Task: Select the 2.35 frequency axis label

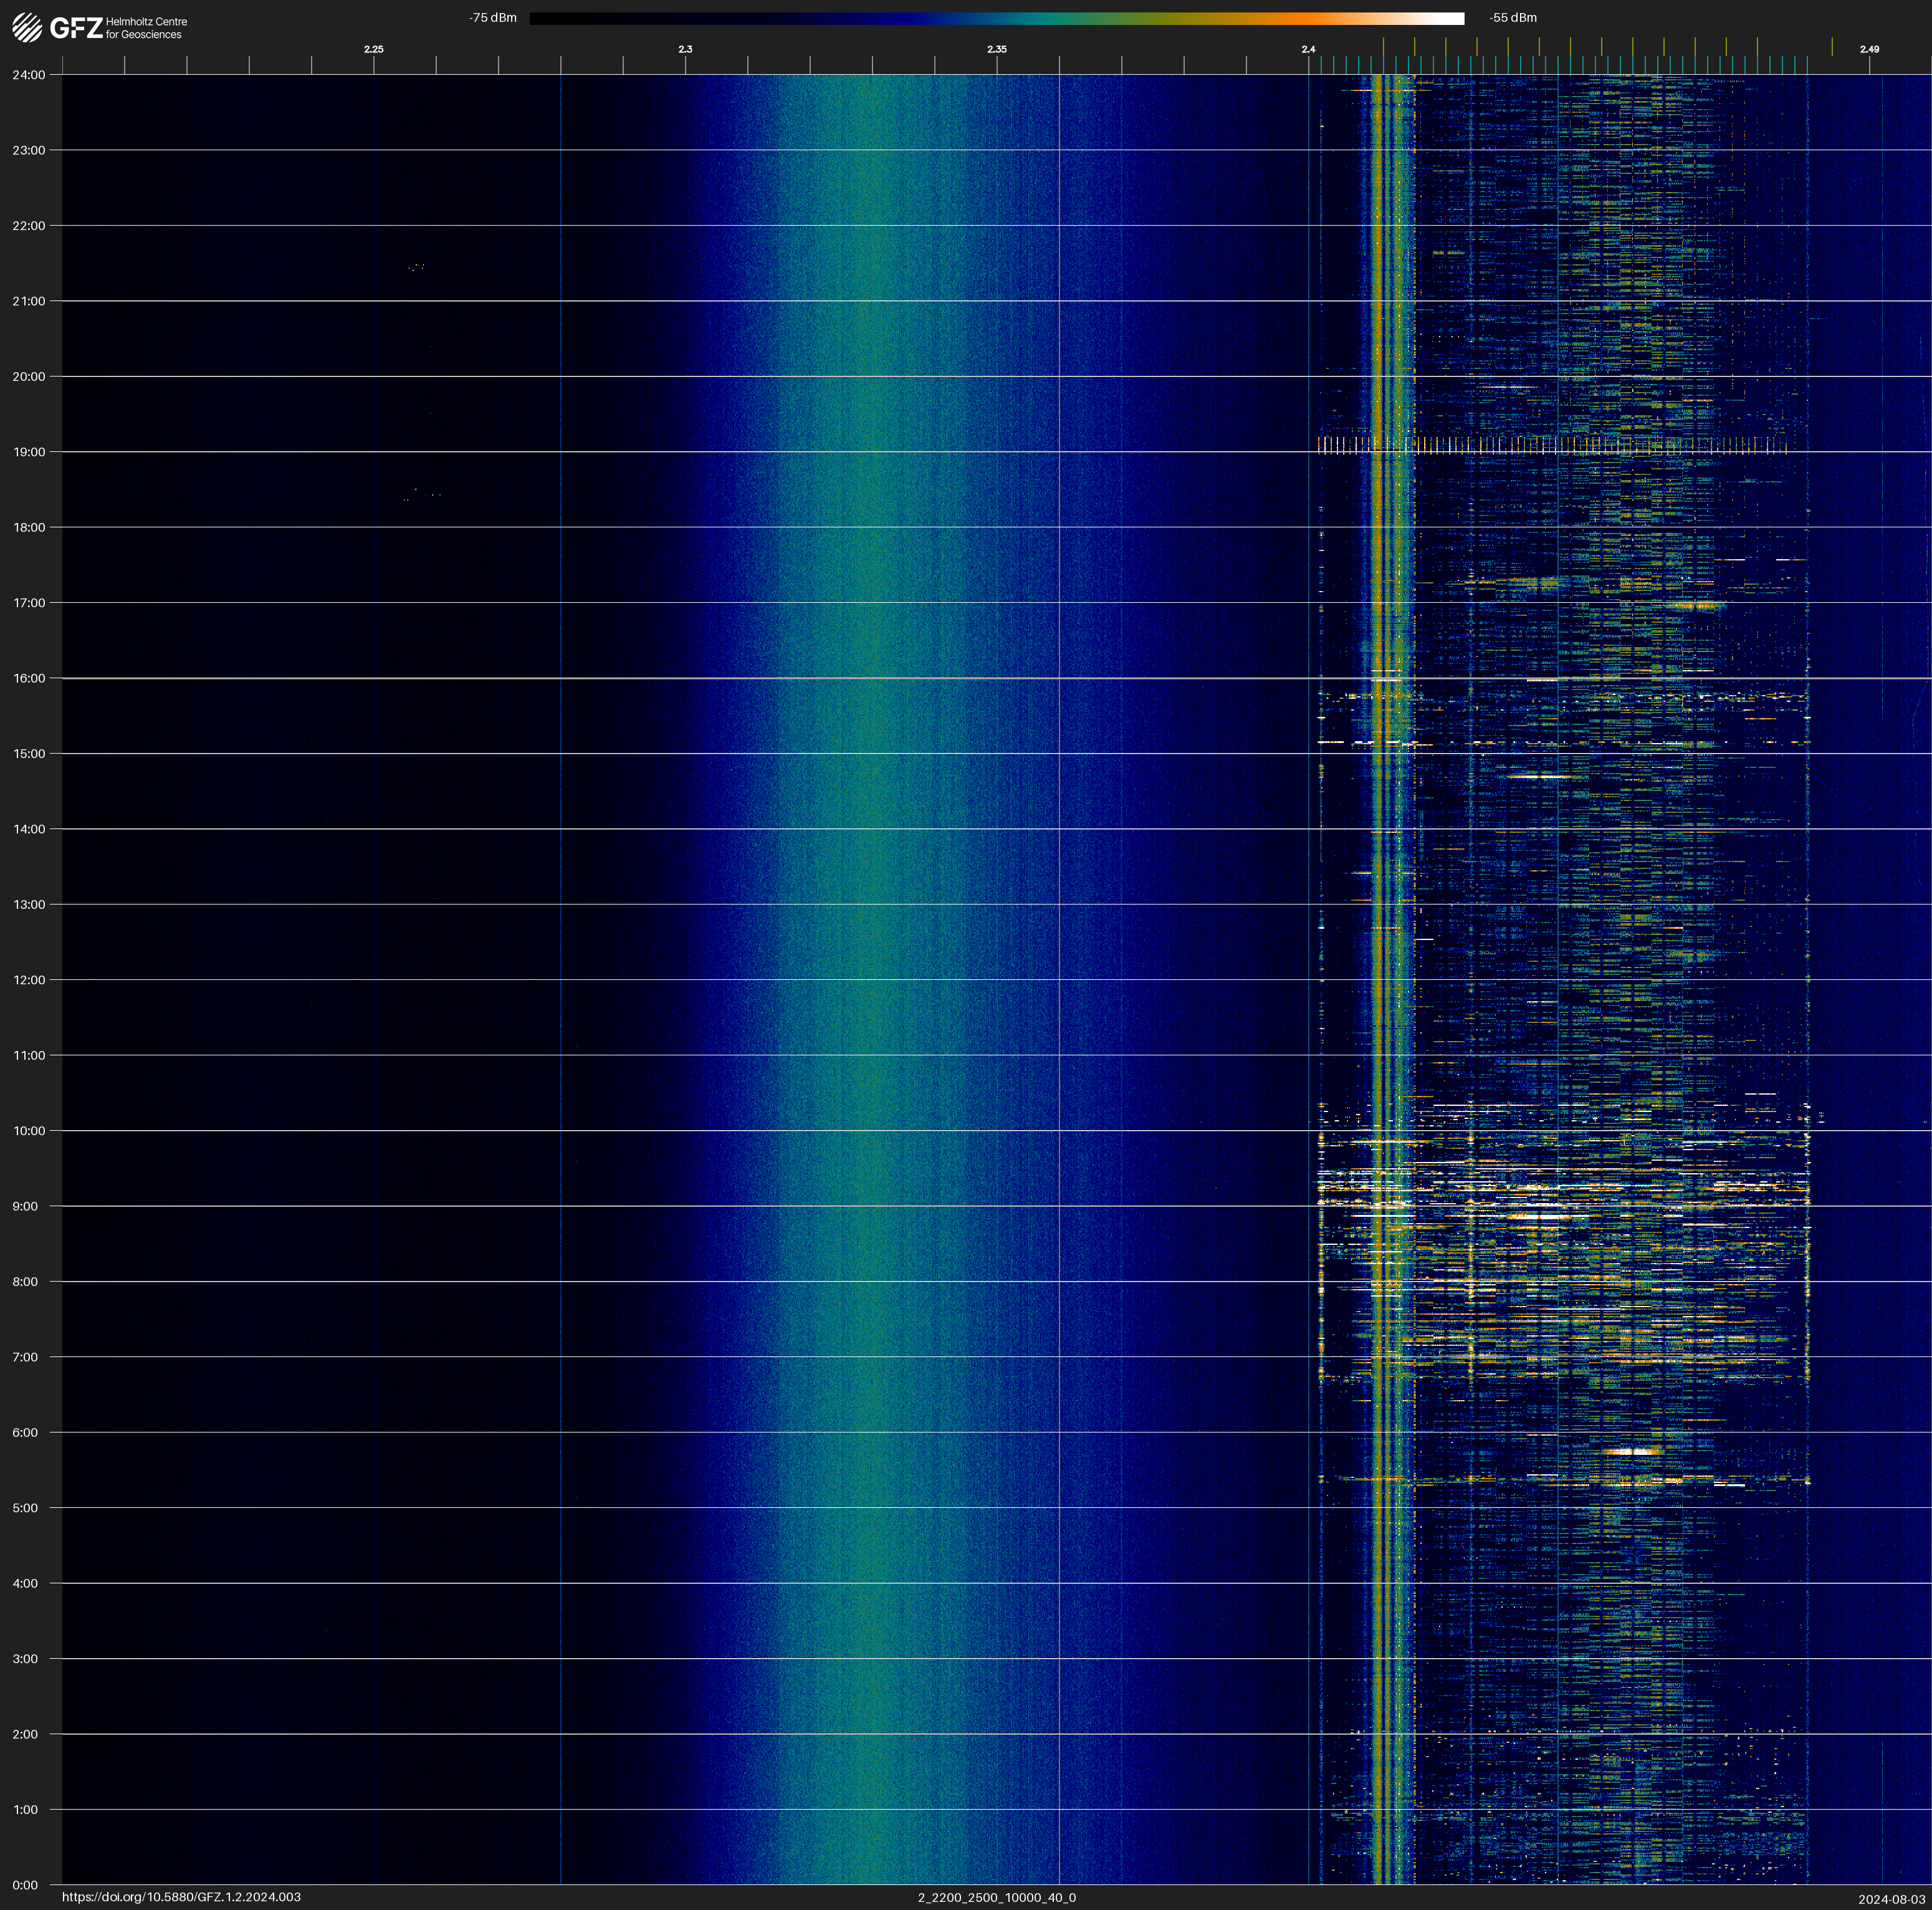Action: 996,49
